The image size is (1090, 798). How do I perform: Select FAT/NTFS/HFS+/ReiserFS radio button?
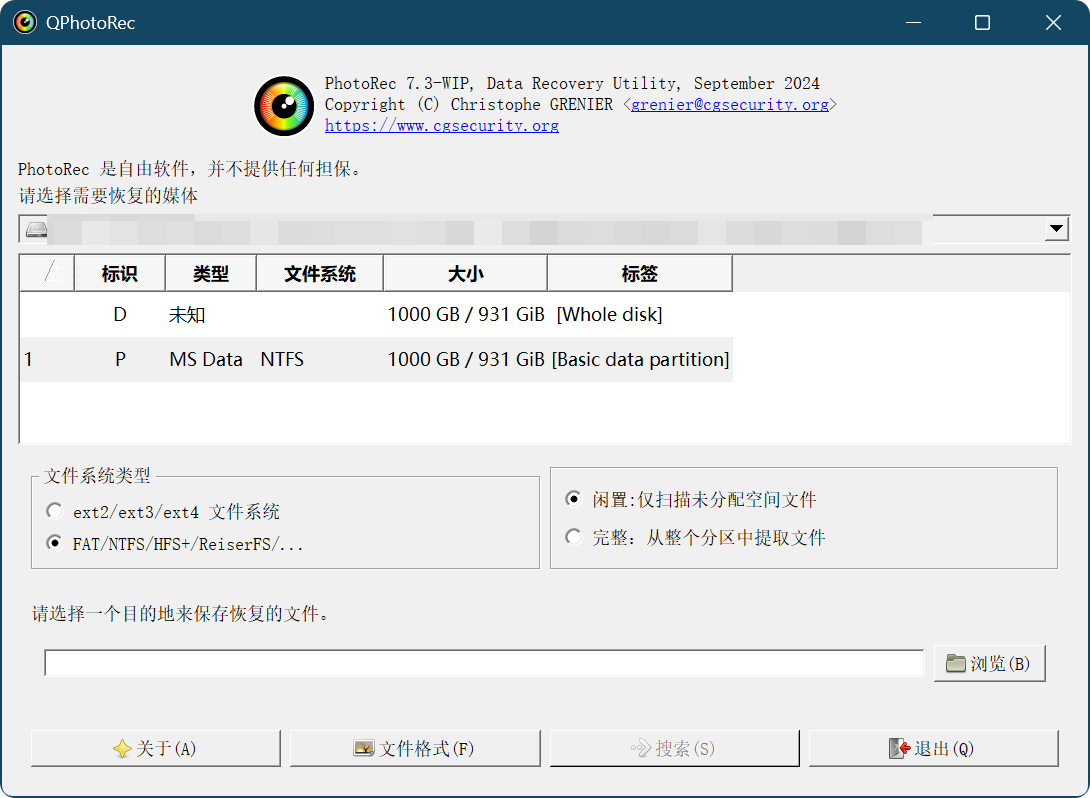point(54,543)
